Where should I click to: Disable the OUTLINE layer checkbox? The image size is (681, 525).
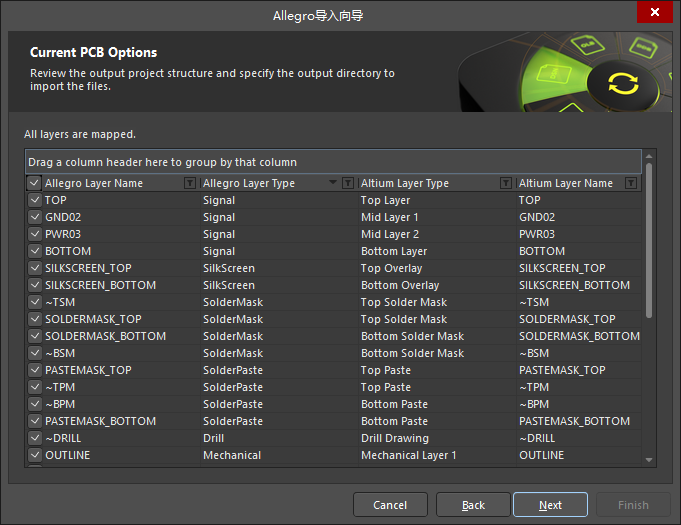tap(34, 455)
